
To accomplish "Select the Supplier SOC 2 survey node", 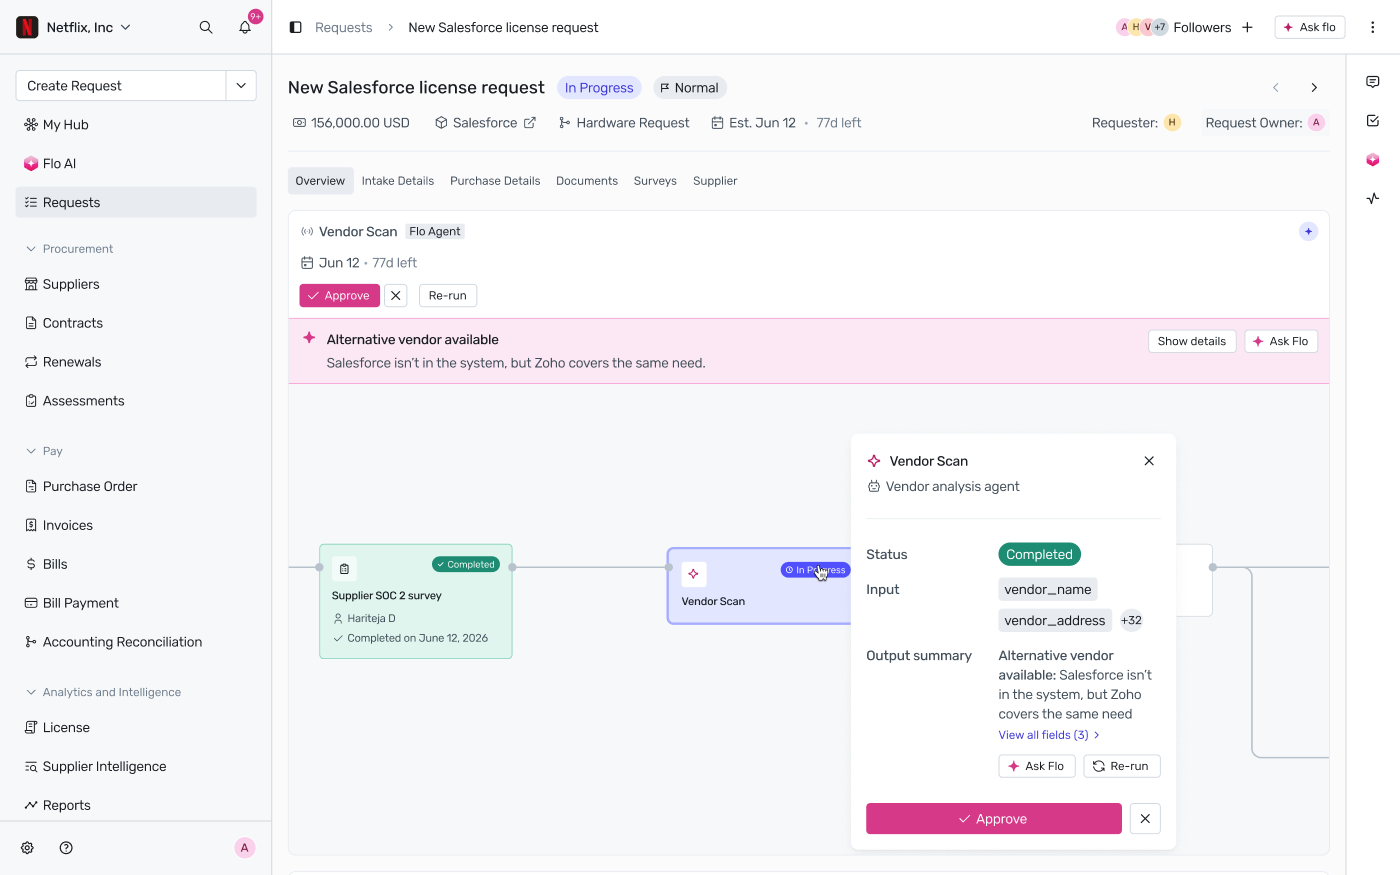I will 416,601.
